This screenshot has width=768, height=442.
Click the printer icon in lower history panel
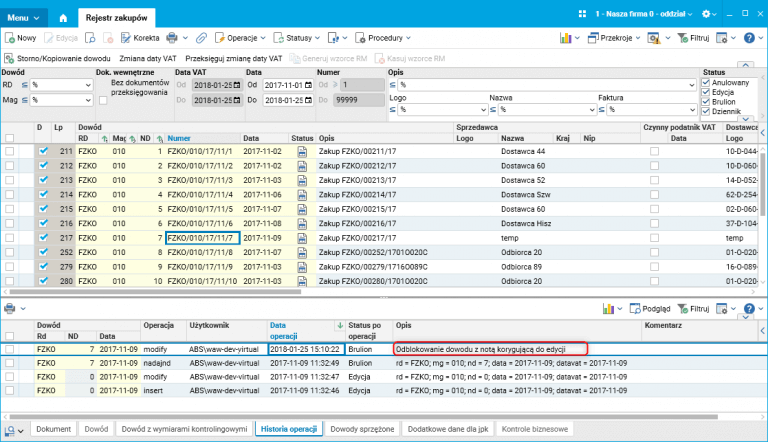tap(10, 309)
